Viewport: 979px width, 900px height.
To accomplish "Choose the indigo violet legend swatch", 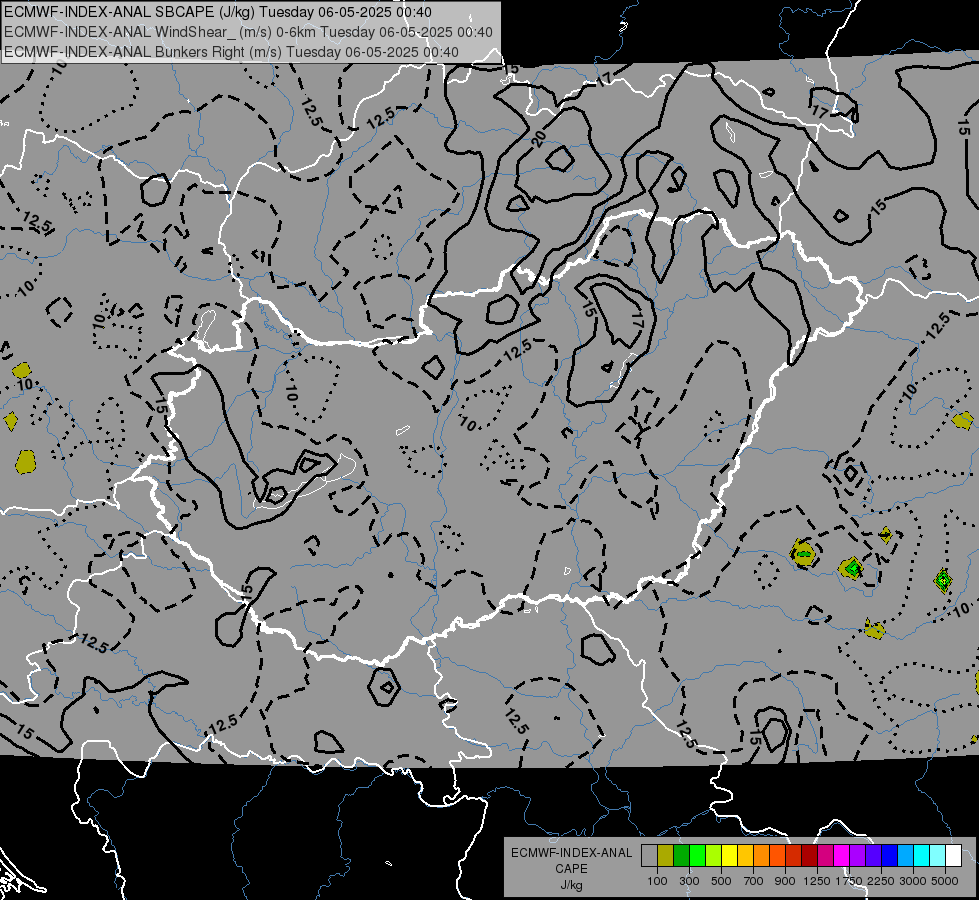I will tap(873, 855).
